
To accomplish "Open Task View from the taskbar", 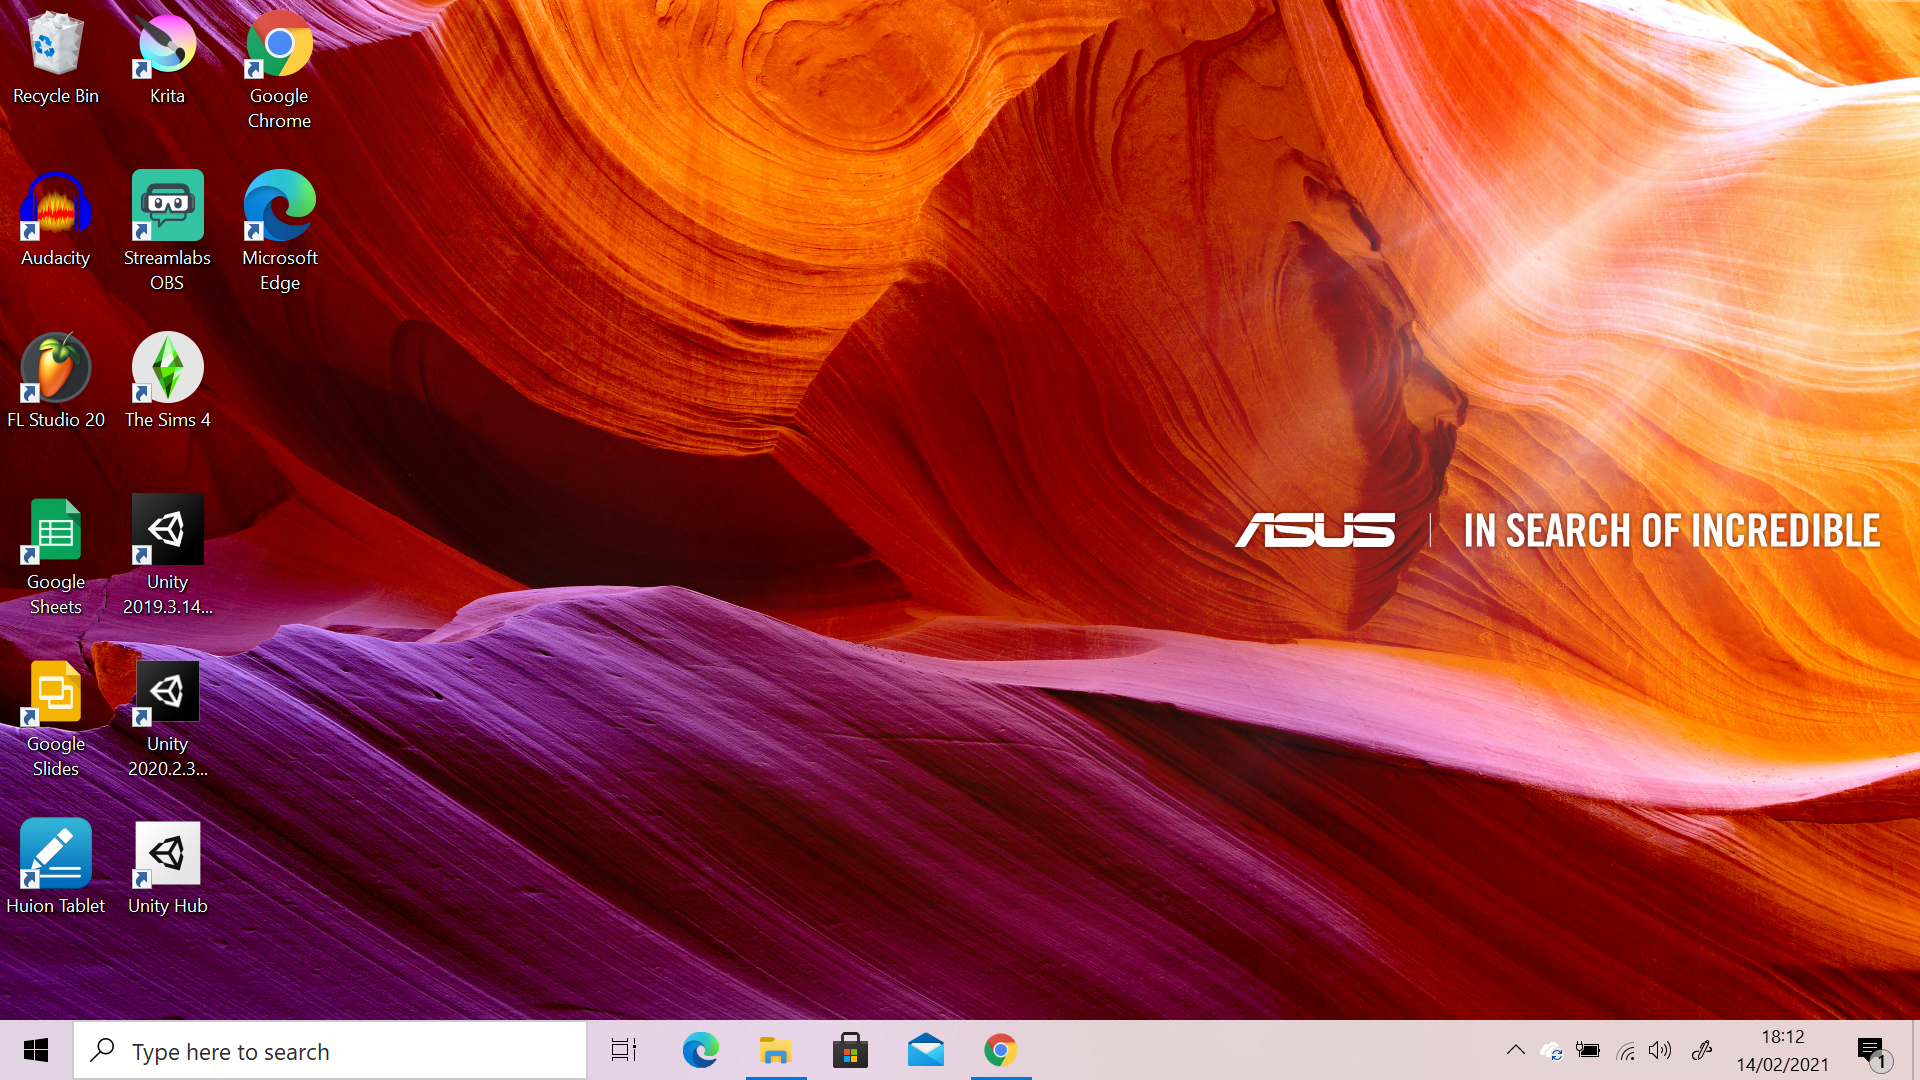I will (x=624, y=1050).
